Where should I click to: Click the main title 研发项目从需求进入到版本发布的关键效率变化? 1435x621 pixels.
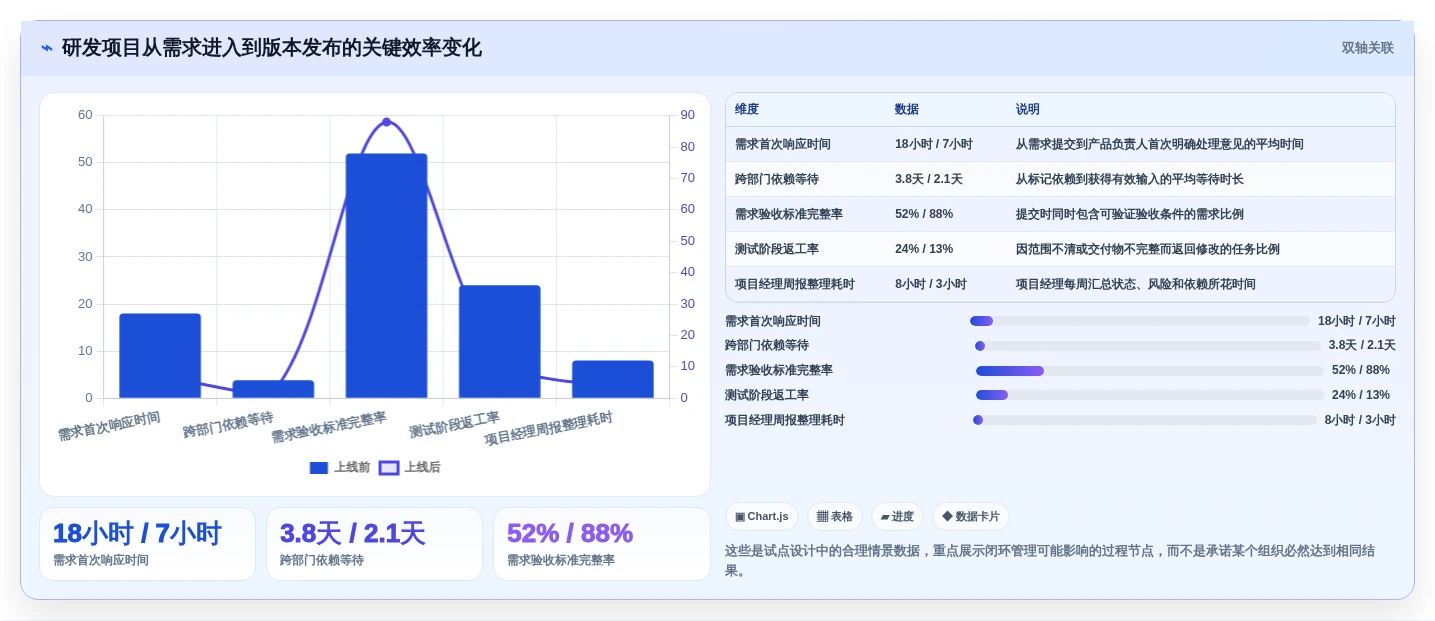point(272,48)
